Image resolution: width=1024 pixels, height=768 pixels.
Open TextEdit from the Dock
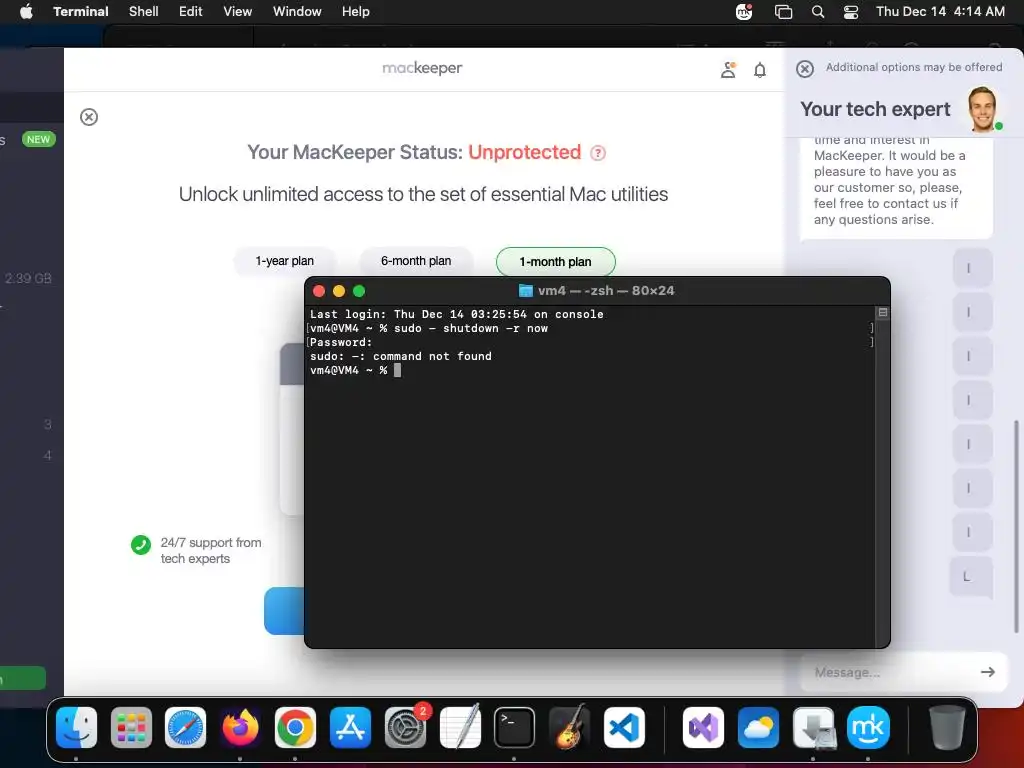460,727
